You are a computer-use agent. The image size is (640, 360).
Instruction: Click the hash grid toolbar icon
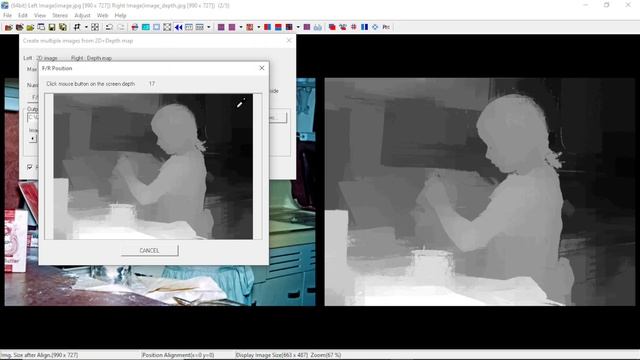coord(353,27)
